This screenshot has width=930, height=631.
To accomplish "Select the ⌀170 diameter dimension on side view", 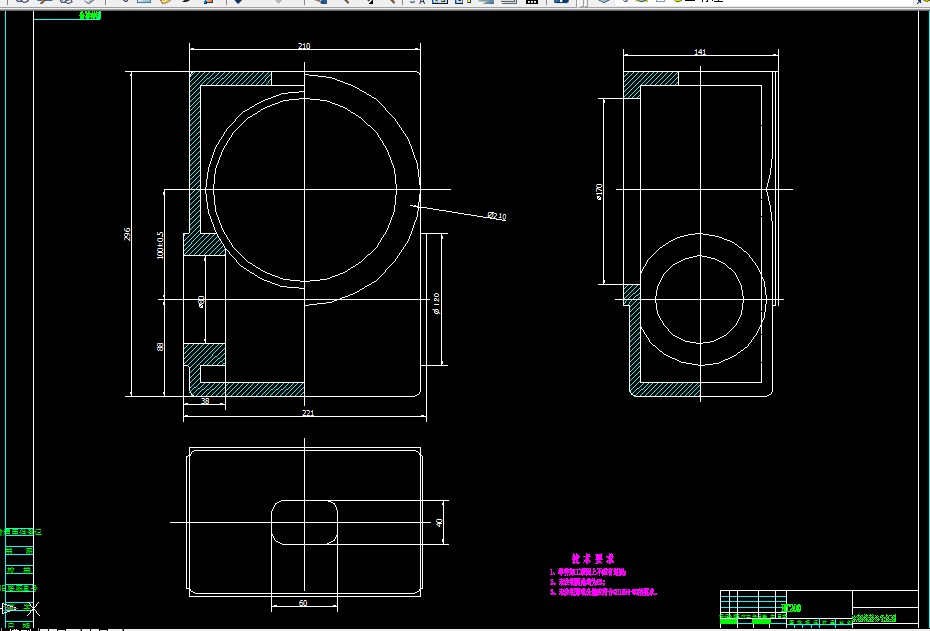I will tap(599, 192).
